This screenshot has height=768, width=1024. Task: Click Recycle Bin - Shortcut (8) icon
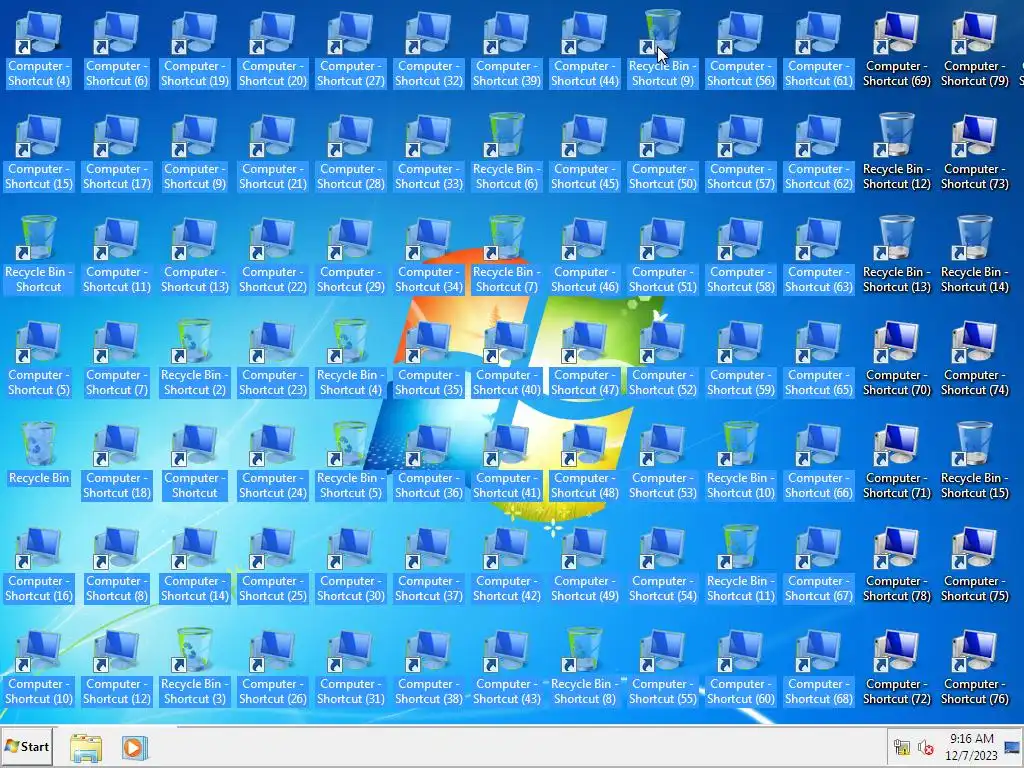pyautogui.click(x=584, y=669)
